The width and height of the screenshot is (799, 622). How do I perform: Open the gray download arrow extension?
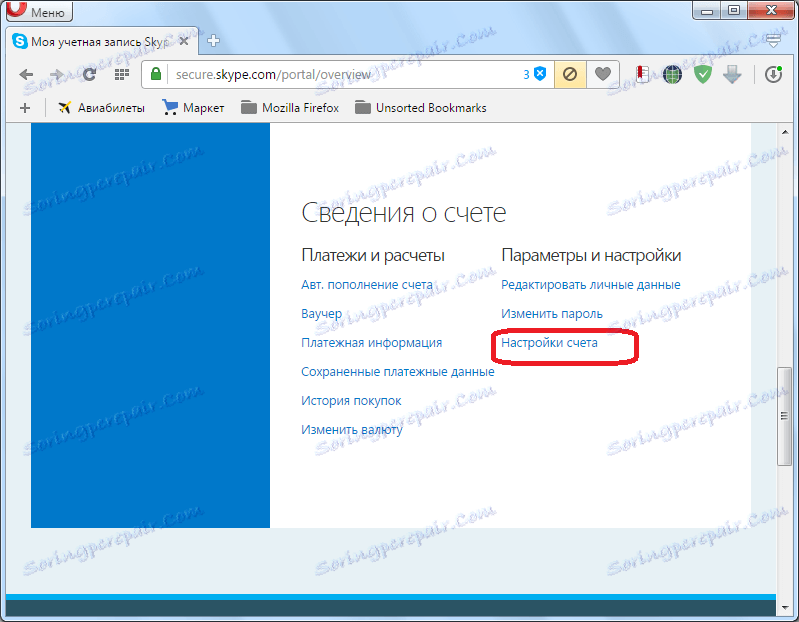[732, 74]
